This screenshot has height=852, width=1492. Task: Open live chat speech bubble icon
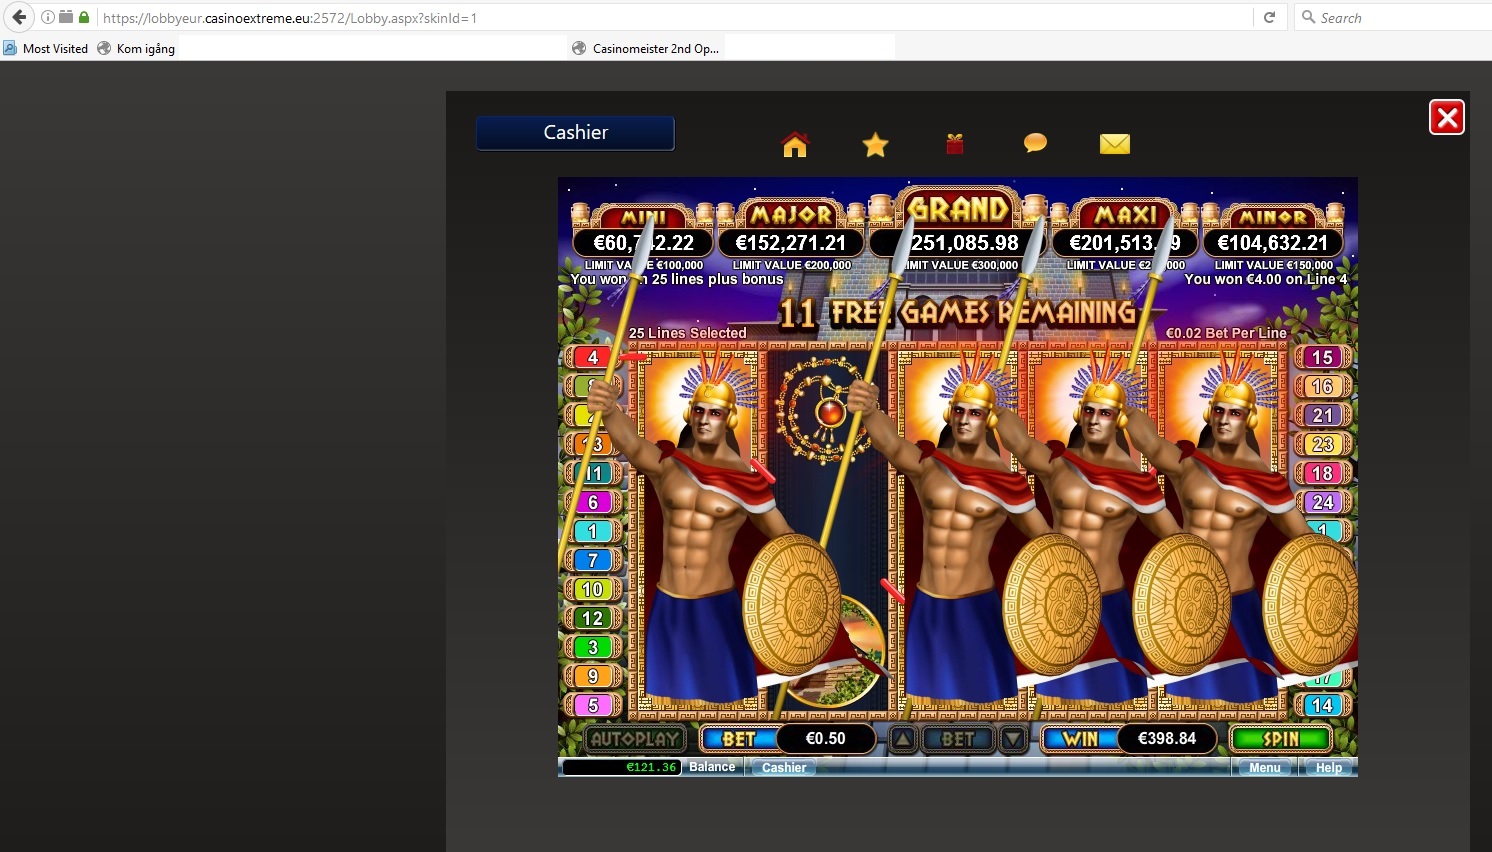click(x=1035, y=143)
